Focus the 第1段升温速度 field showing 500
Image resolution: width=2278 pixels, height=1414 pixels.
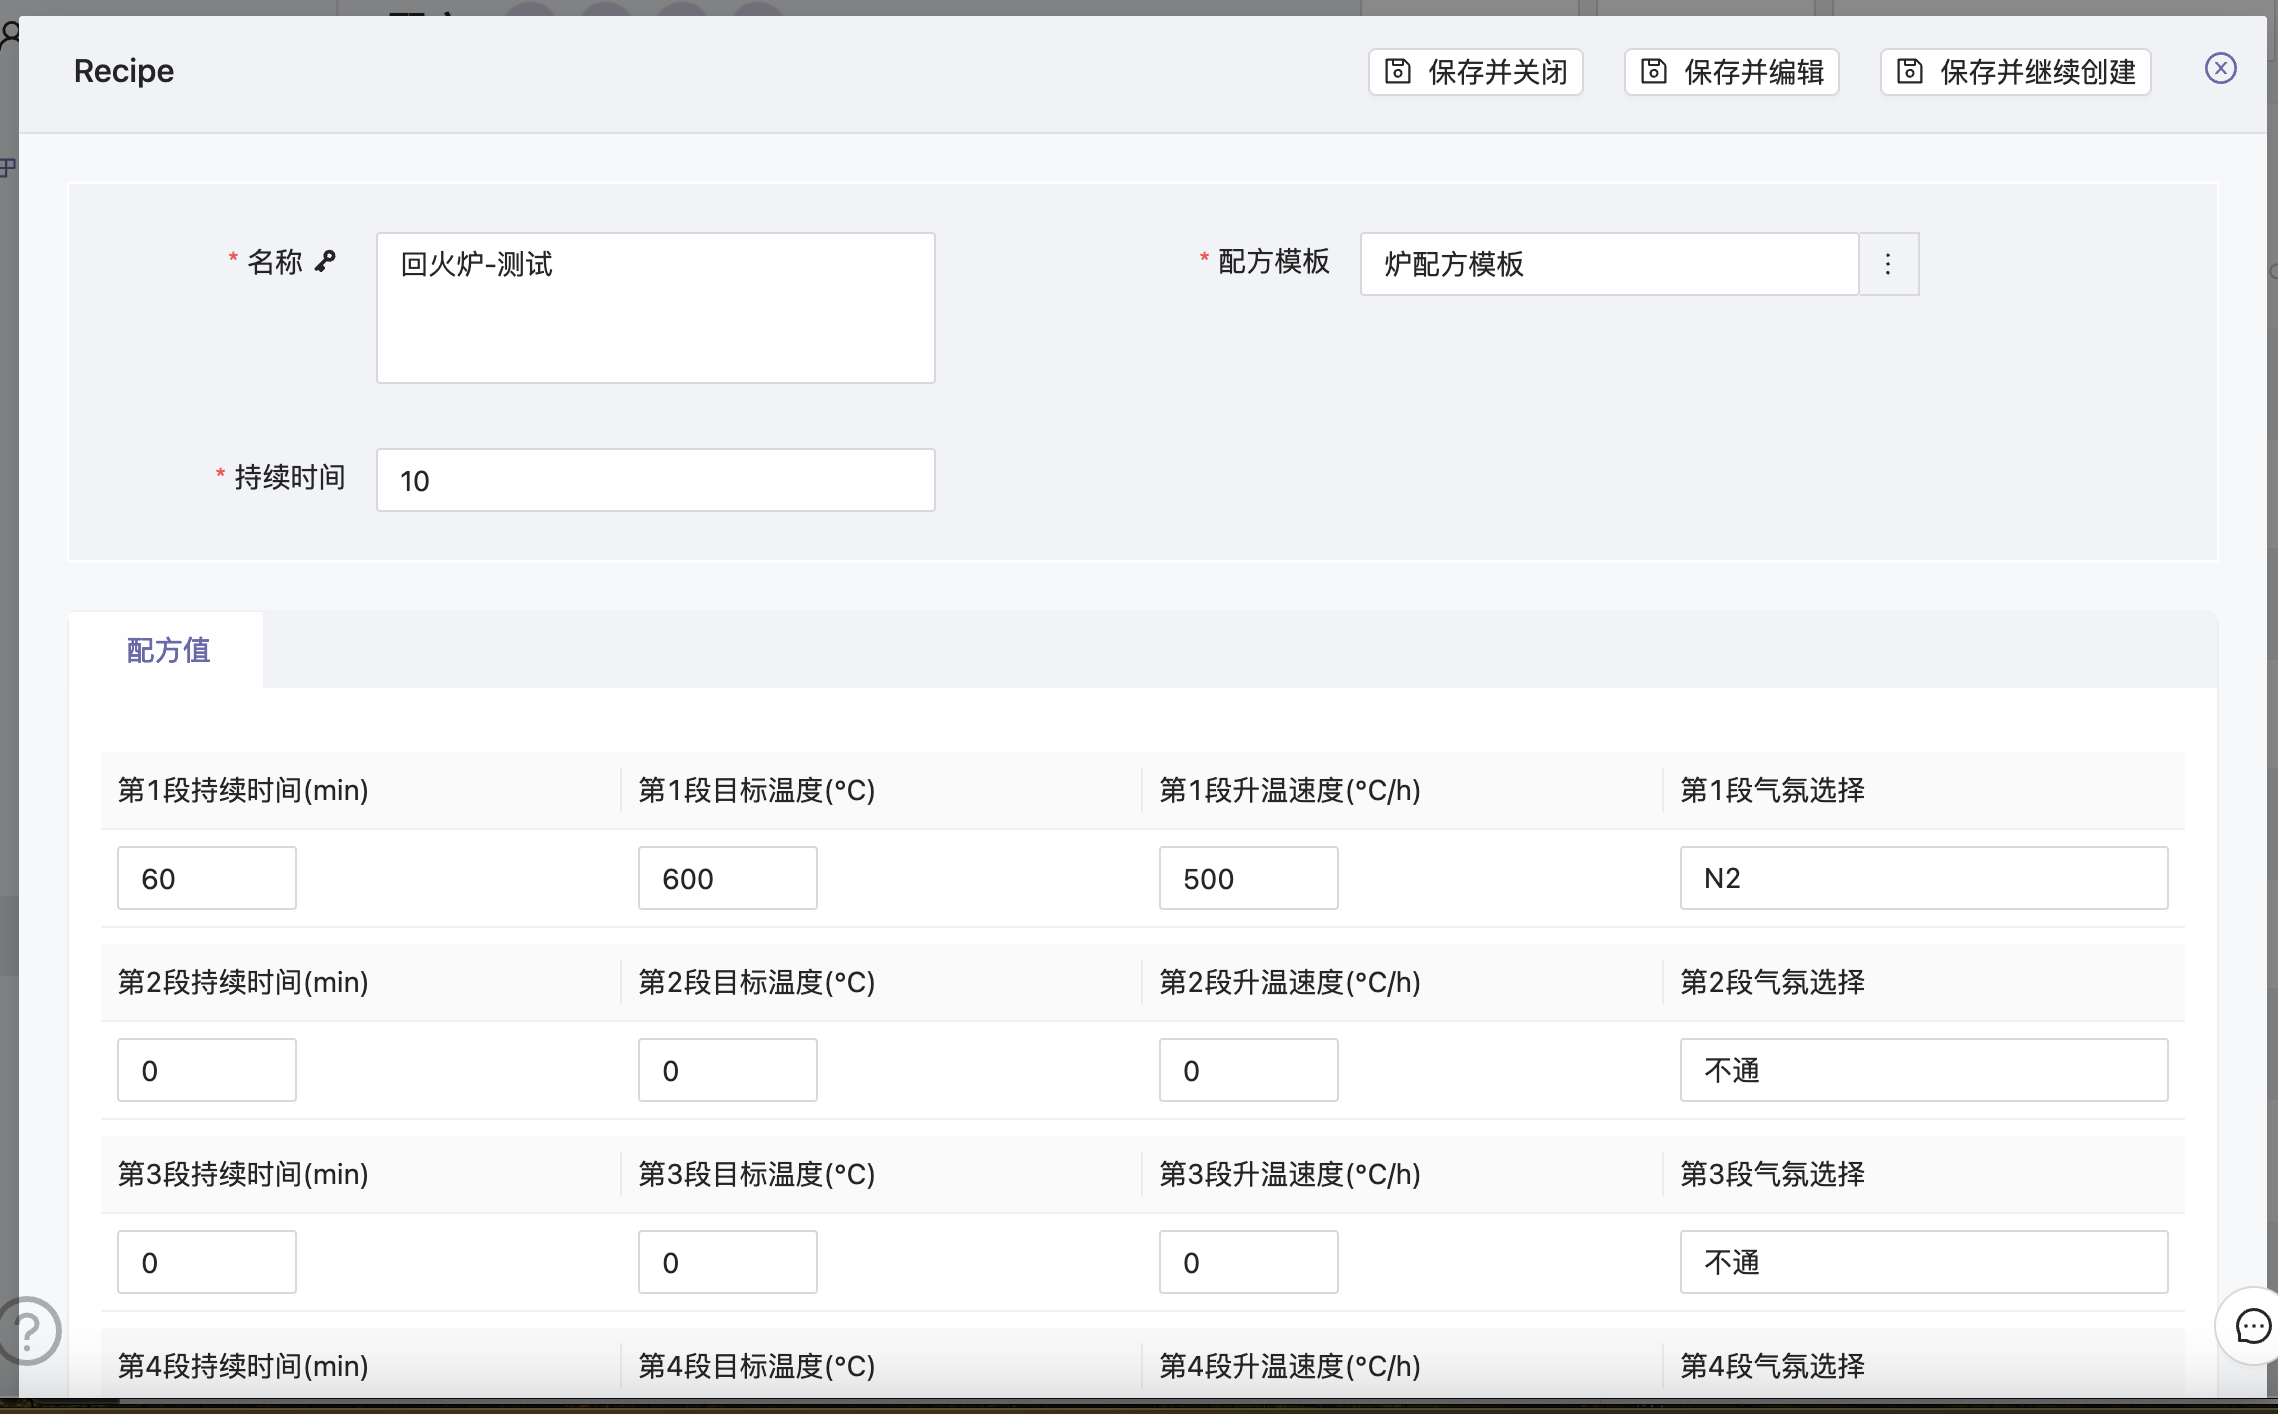tap(1248, 878)
